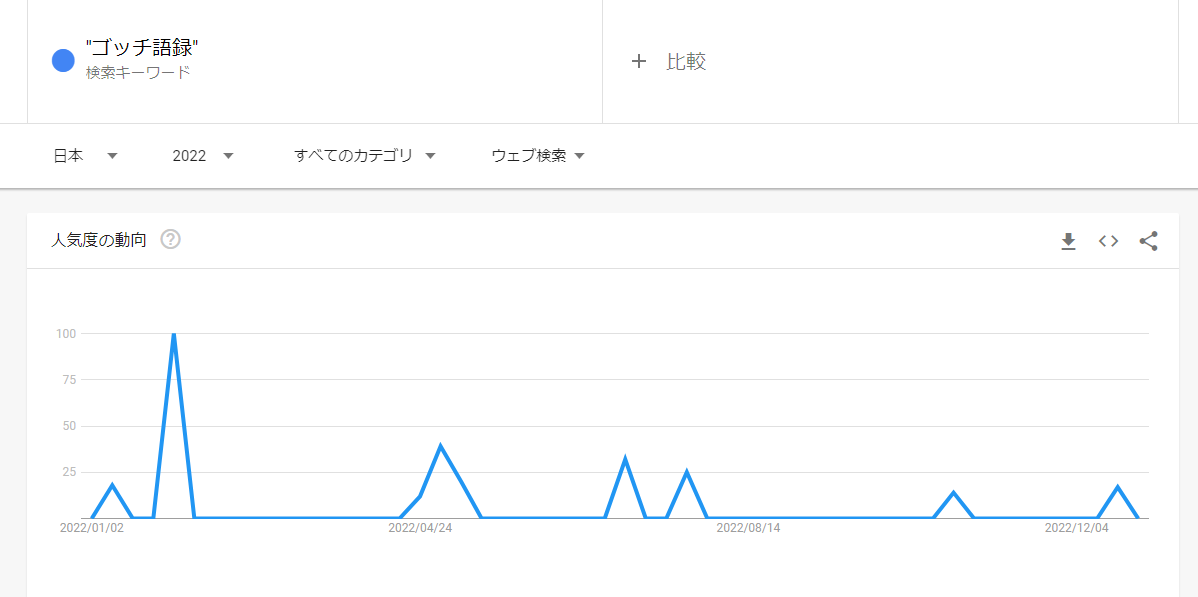
Task: Click the 2022/12/04 axis date label
Action: [x=1077, y=527]
